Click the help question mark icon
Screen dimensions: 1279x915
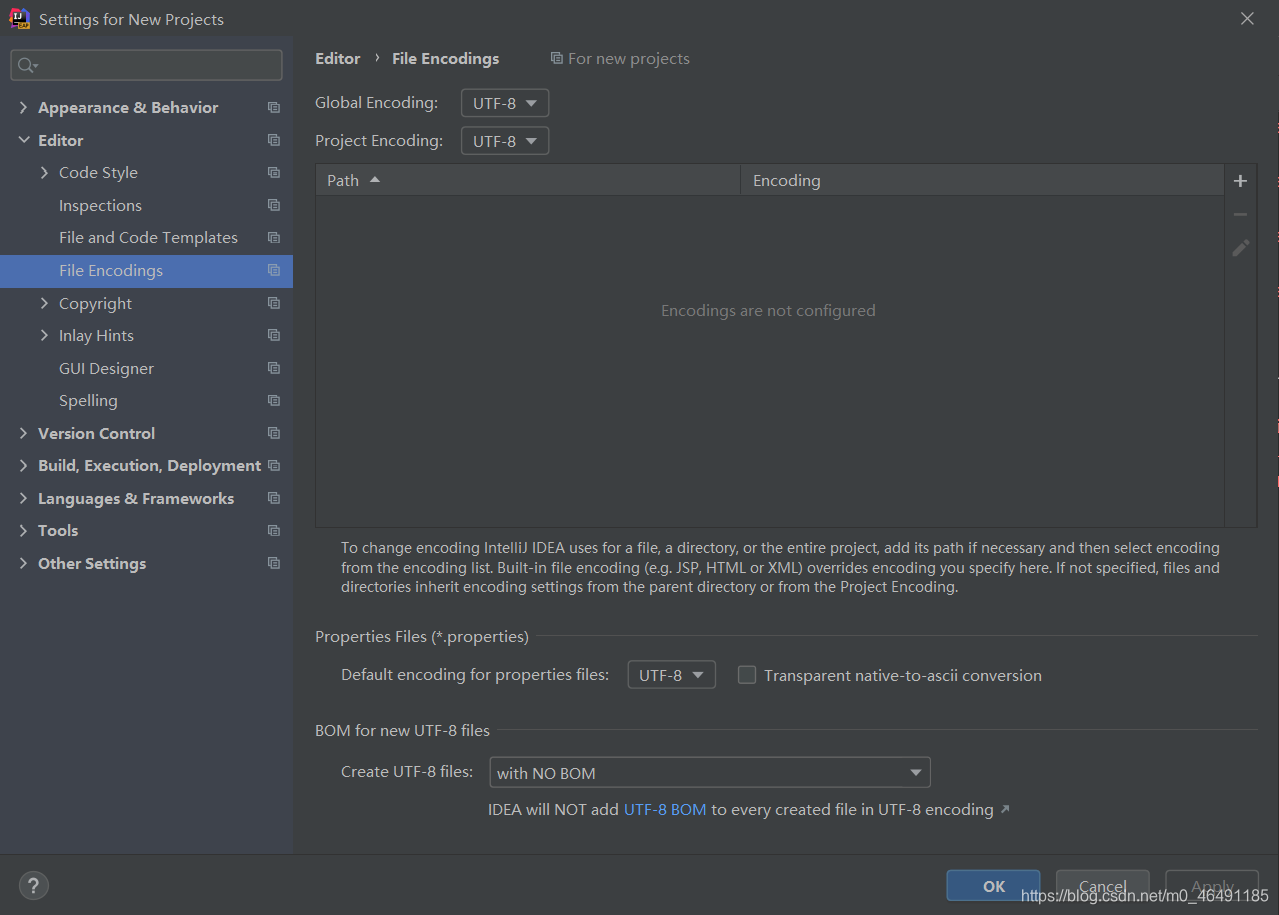pos(33,885)
